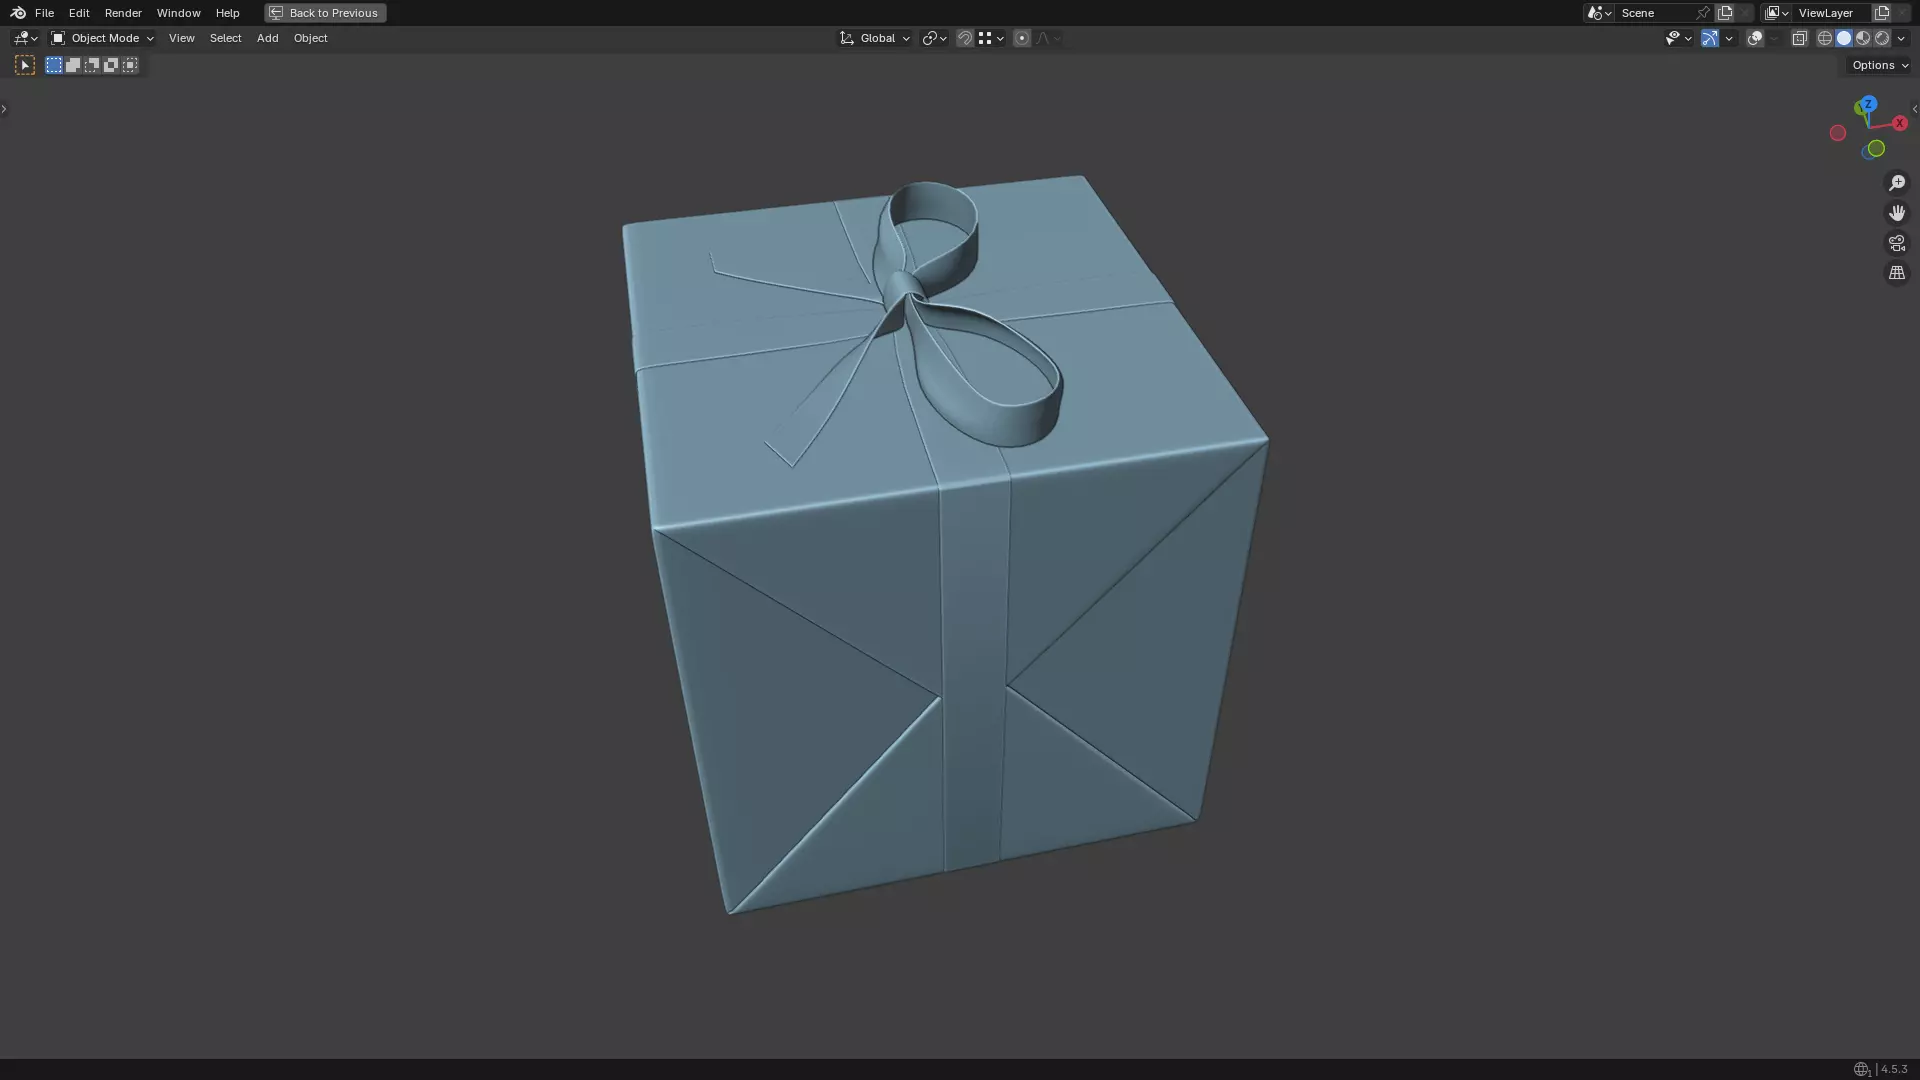
Task: Switch perspective/orthographic grid icon
Action: [1896, 273]
